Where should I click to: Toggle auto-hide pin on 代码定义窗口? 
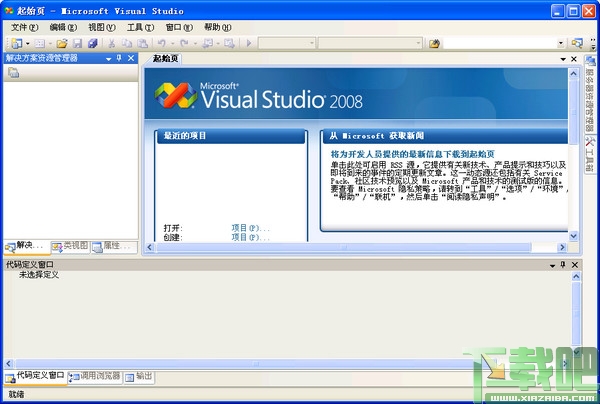coord(563,265)
